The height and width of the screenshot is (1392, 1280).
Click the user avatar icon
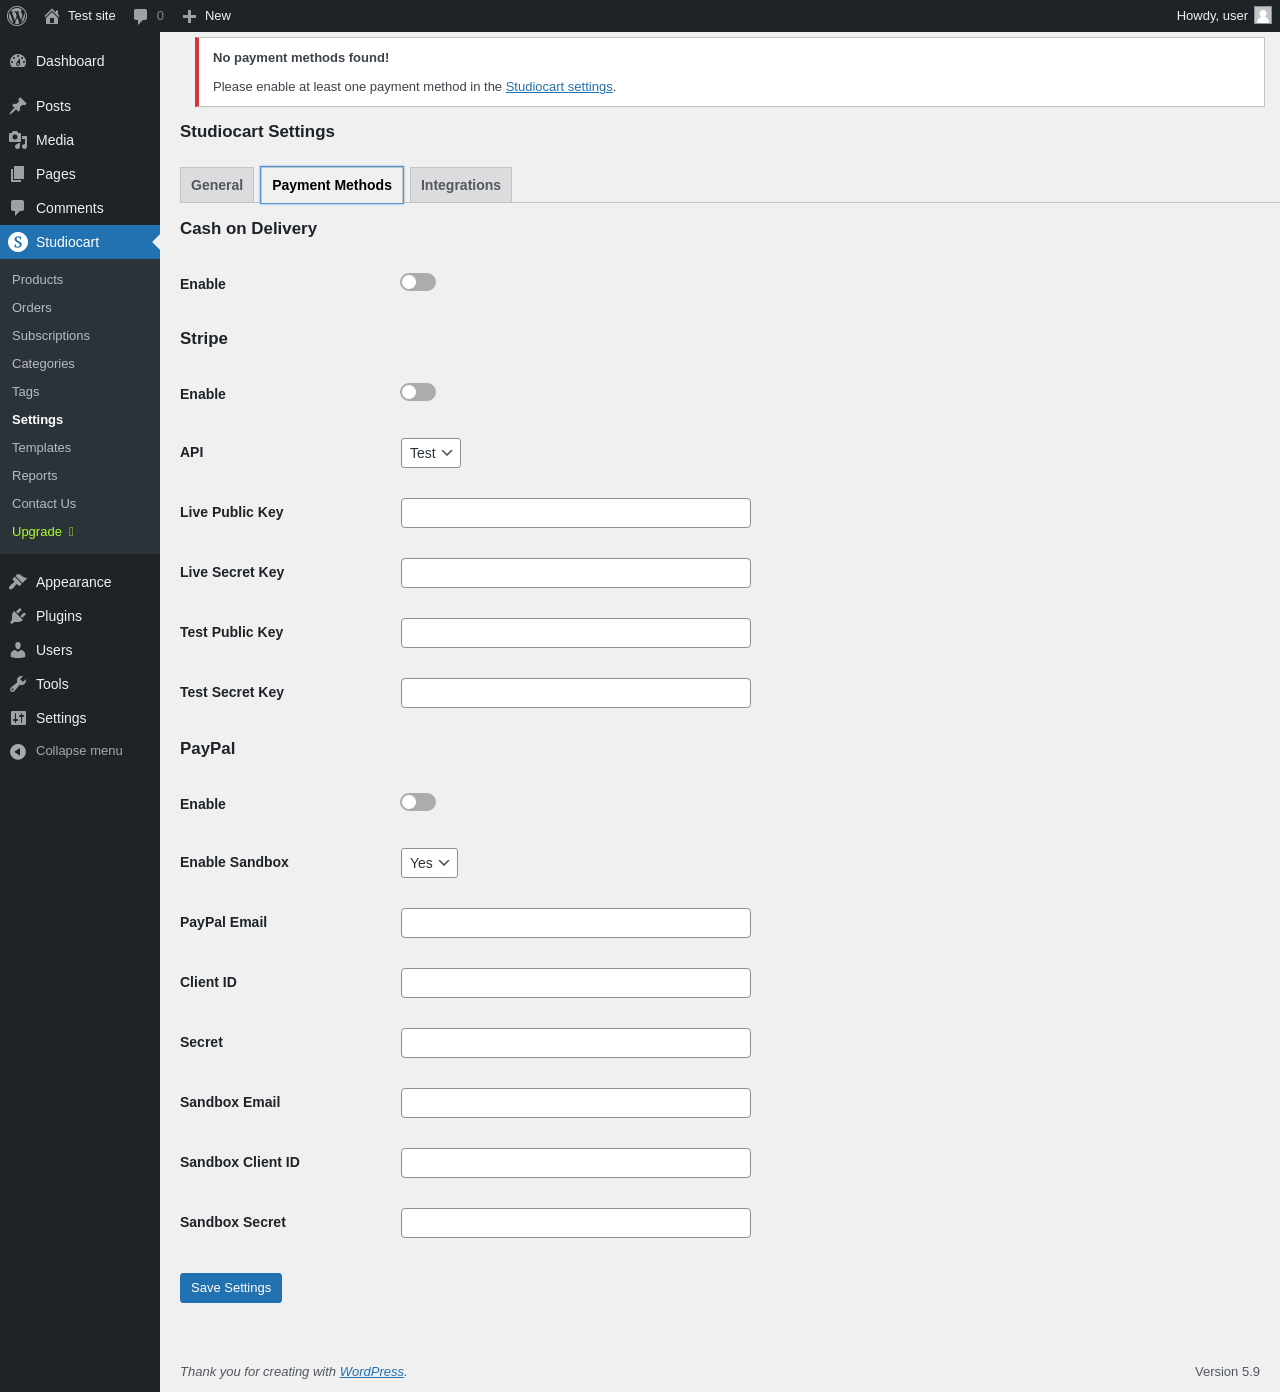1263,15
